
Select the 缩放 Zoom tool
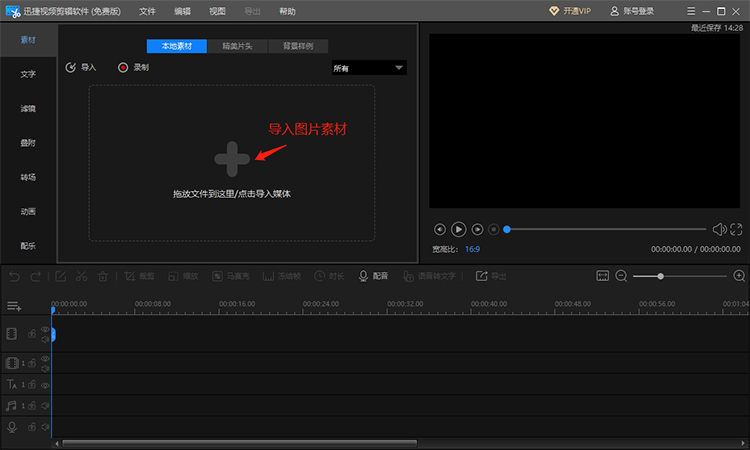183,276
